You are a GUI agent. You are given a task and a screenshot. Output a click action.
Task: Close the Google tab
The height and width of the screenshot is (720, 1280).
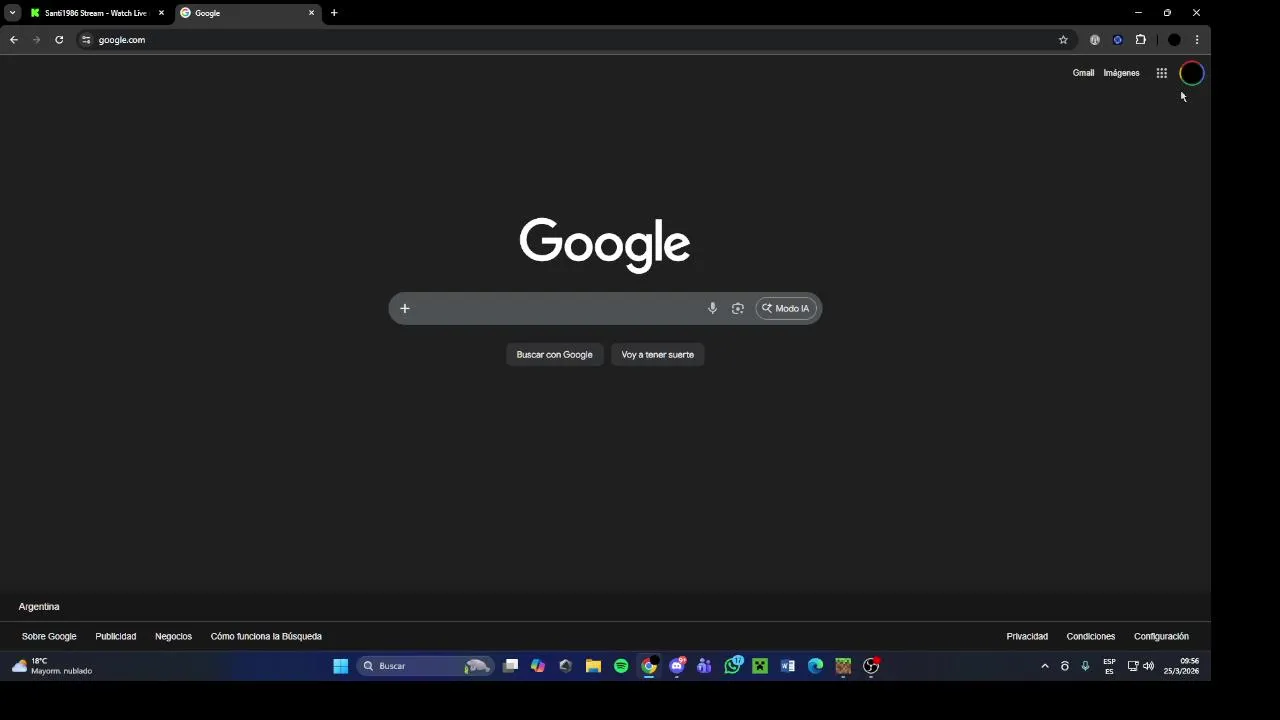pyautogui.click(x=311, y=13)
